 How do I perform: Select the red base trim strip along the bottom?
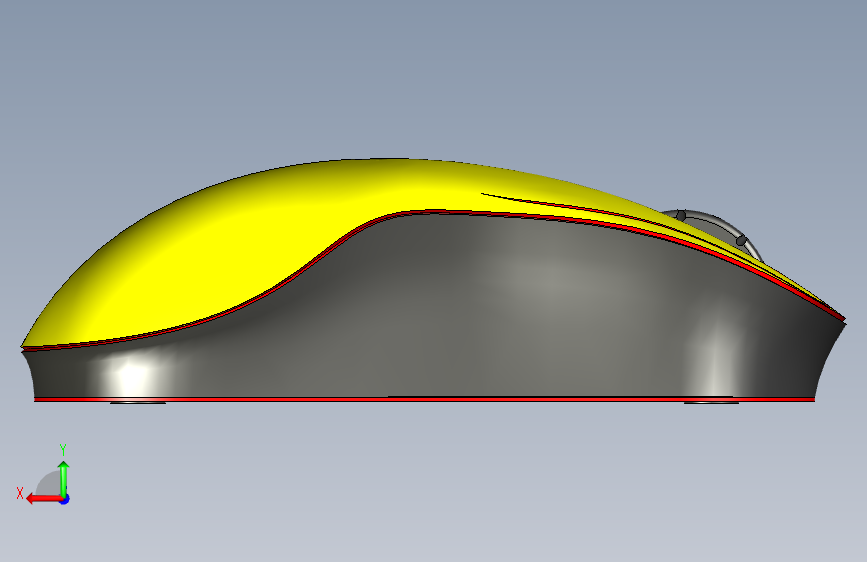pos(424,399)
